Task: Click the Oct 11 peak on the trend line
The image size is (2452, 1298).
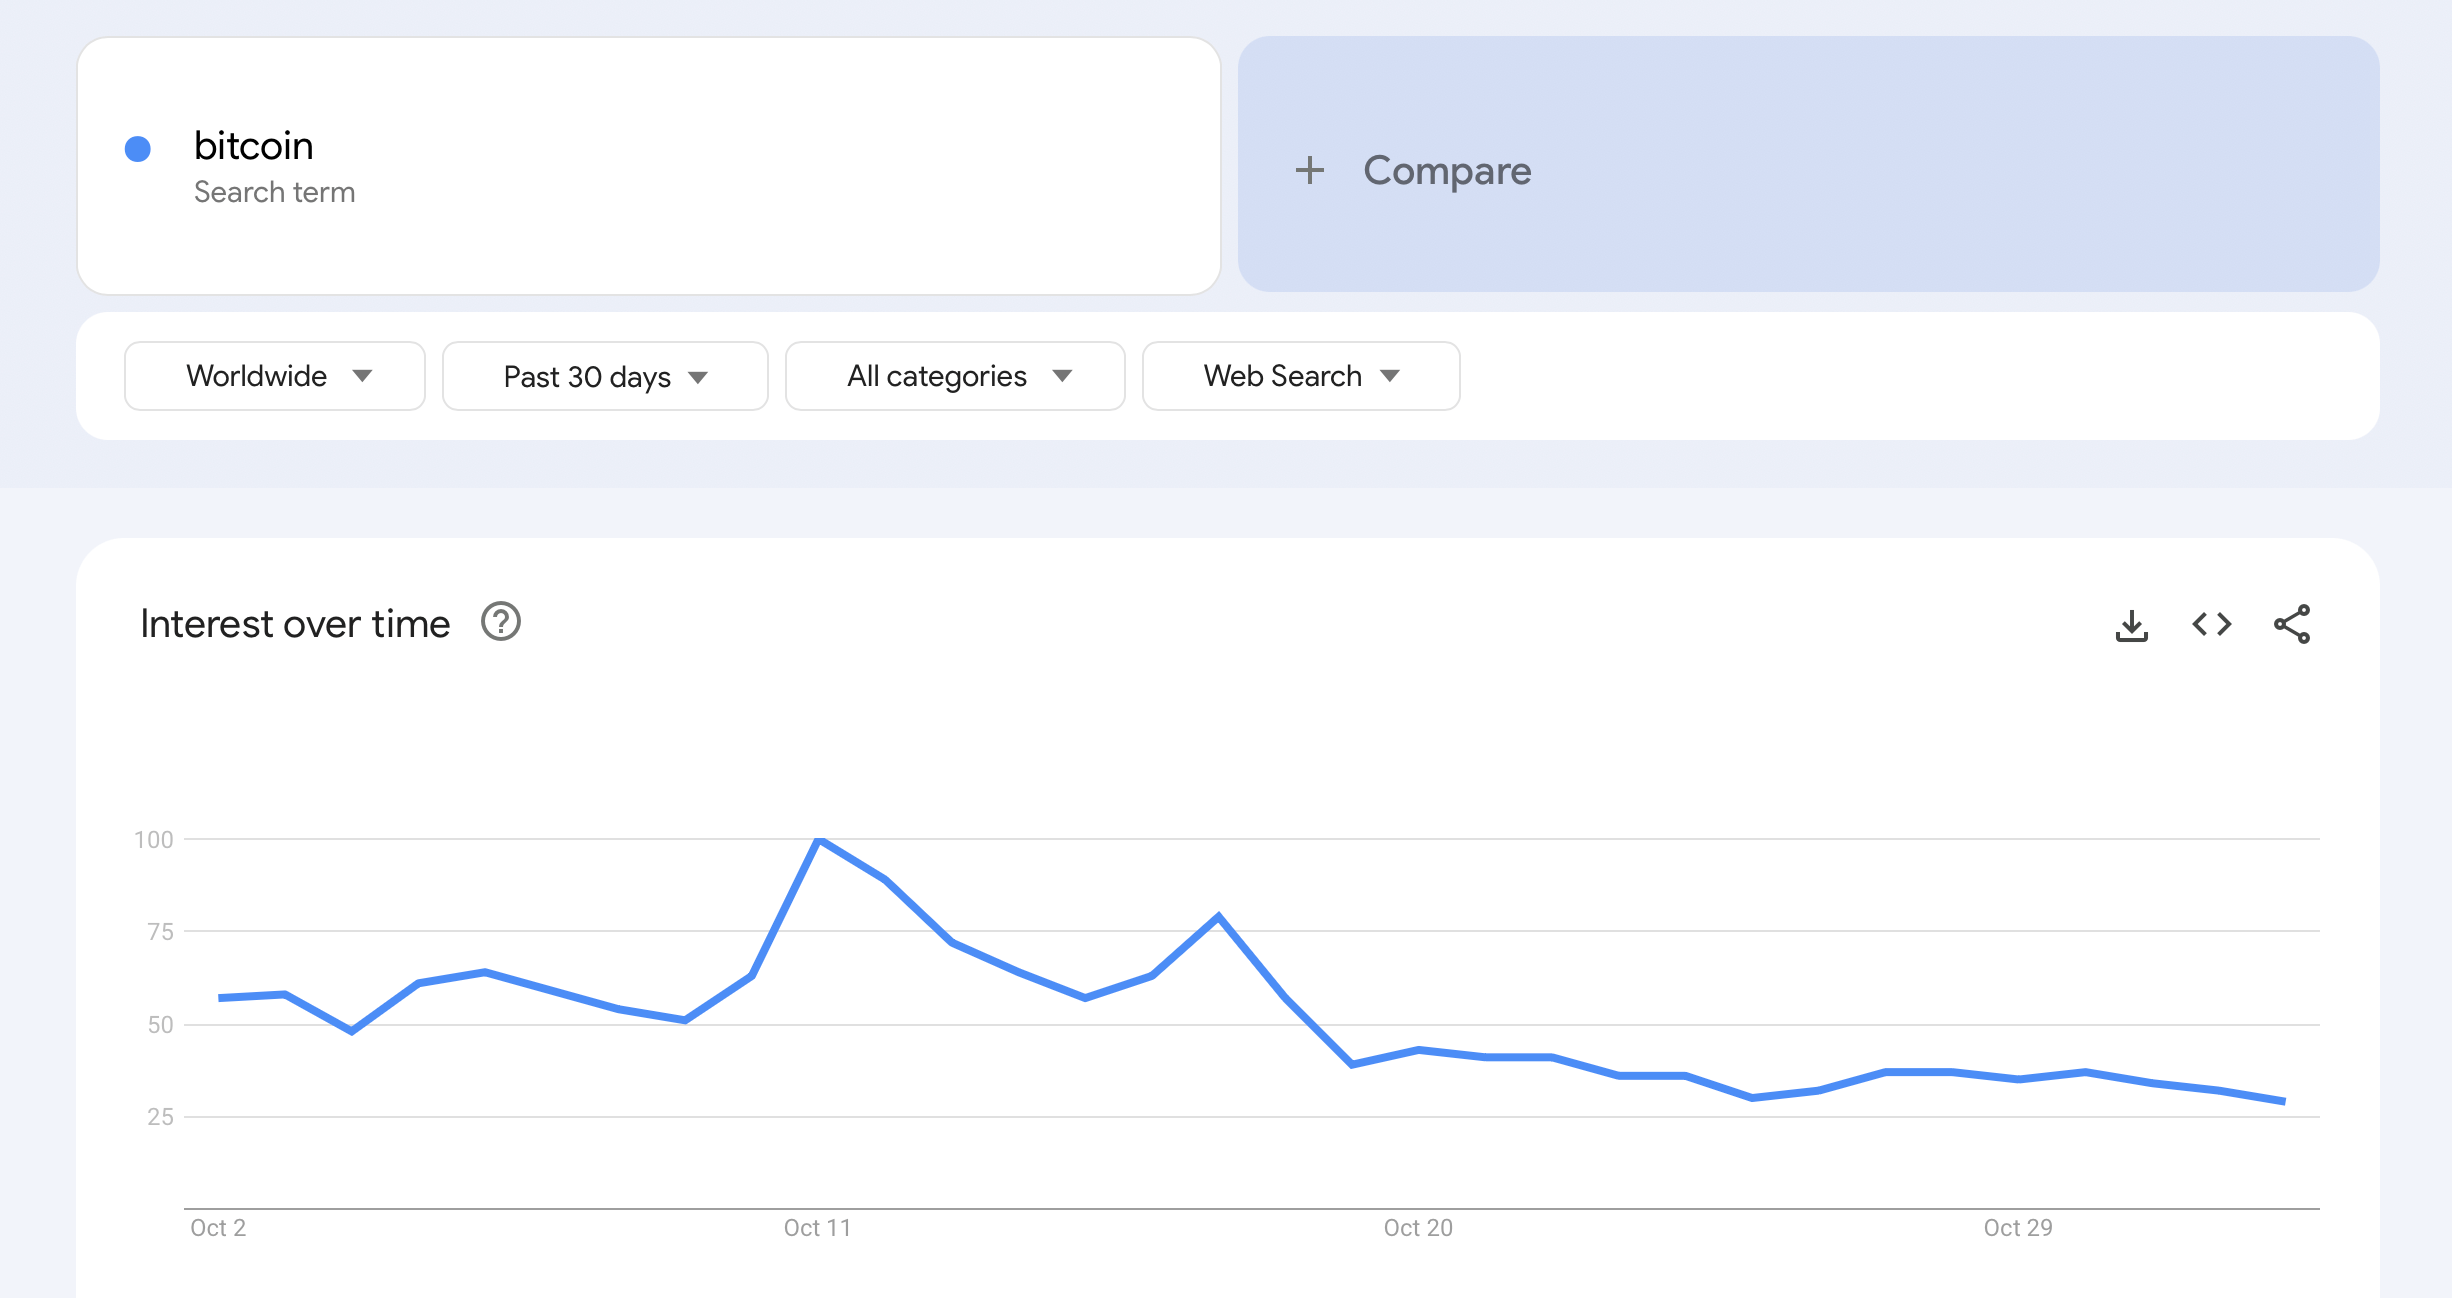Action: click(x=820, y=842)
